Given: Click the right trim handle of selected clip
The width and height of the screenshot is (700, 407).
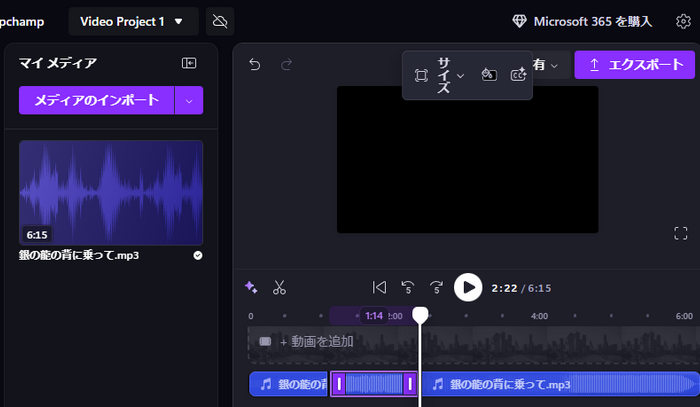Looking at the screenshot, I should pyautogui.click(x=410, y=384).
